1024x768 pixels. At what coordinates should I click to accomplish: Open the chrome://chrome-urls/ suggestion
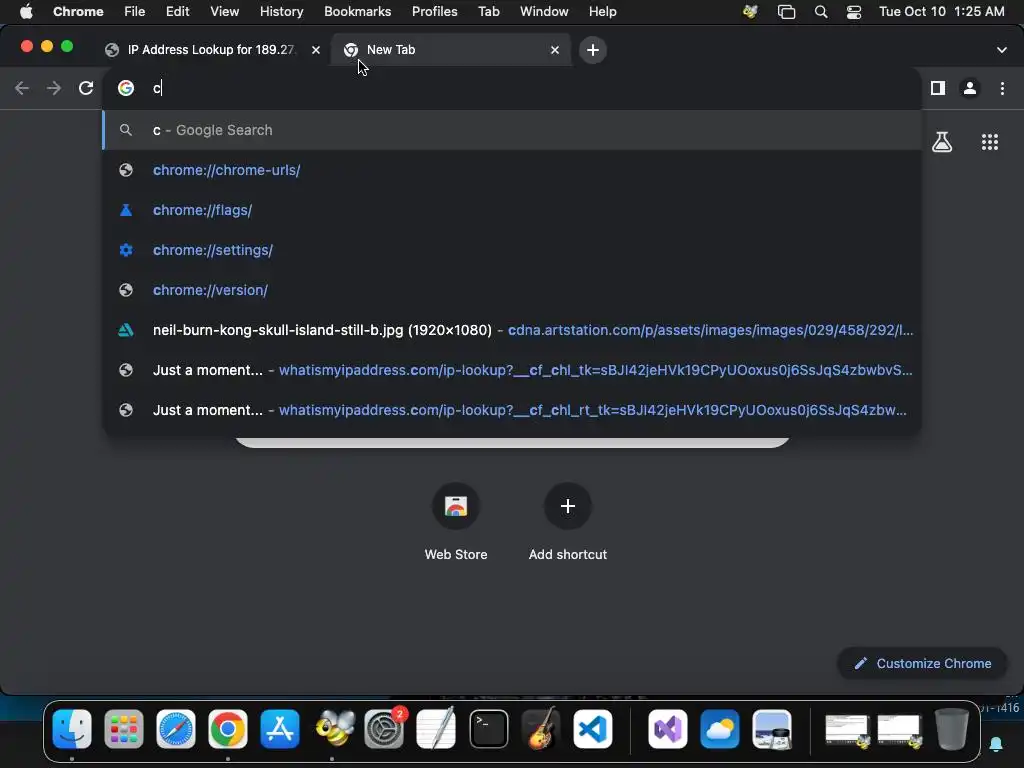(512, 170)
